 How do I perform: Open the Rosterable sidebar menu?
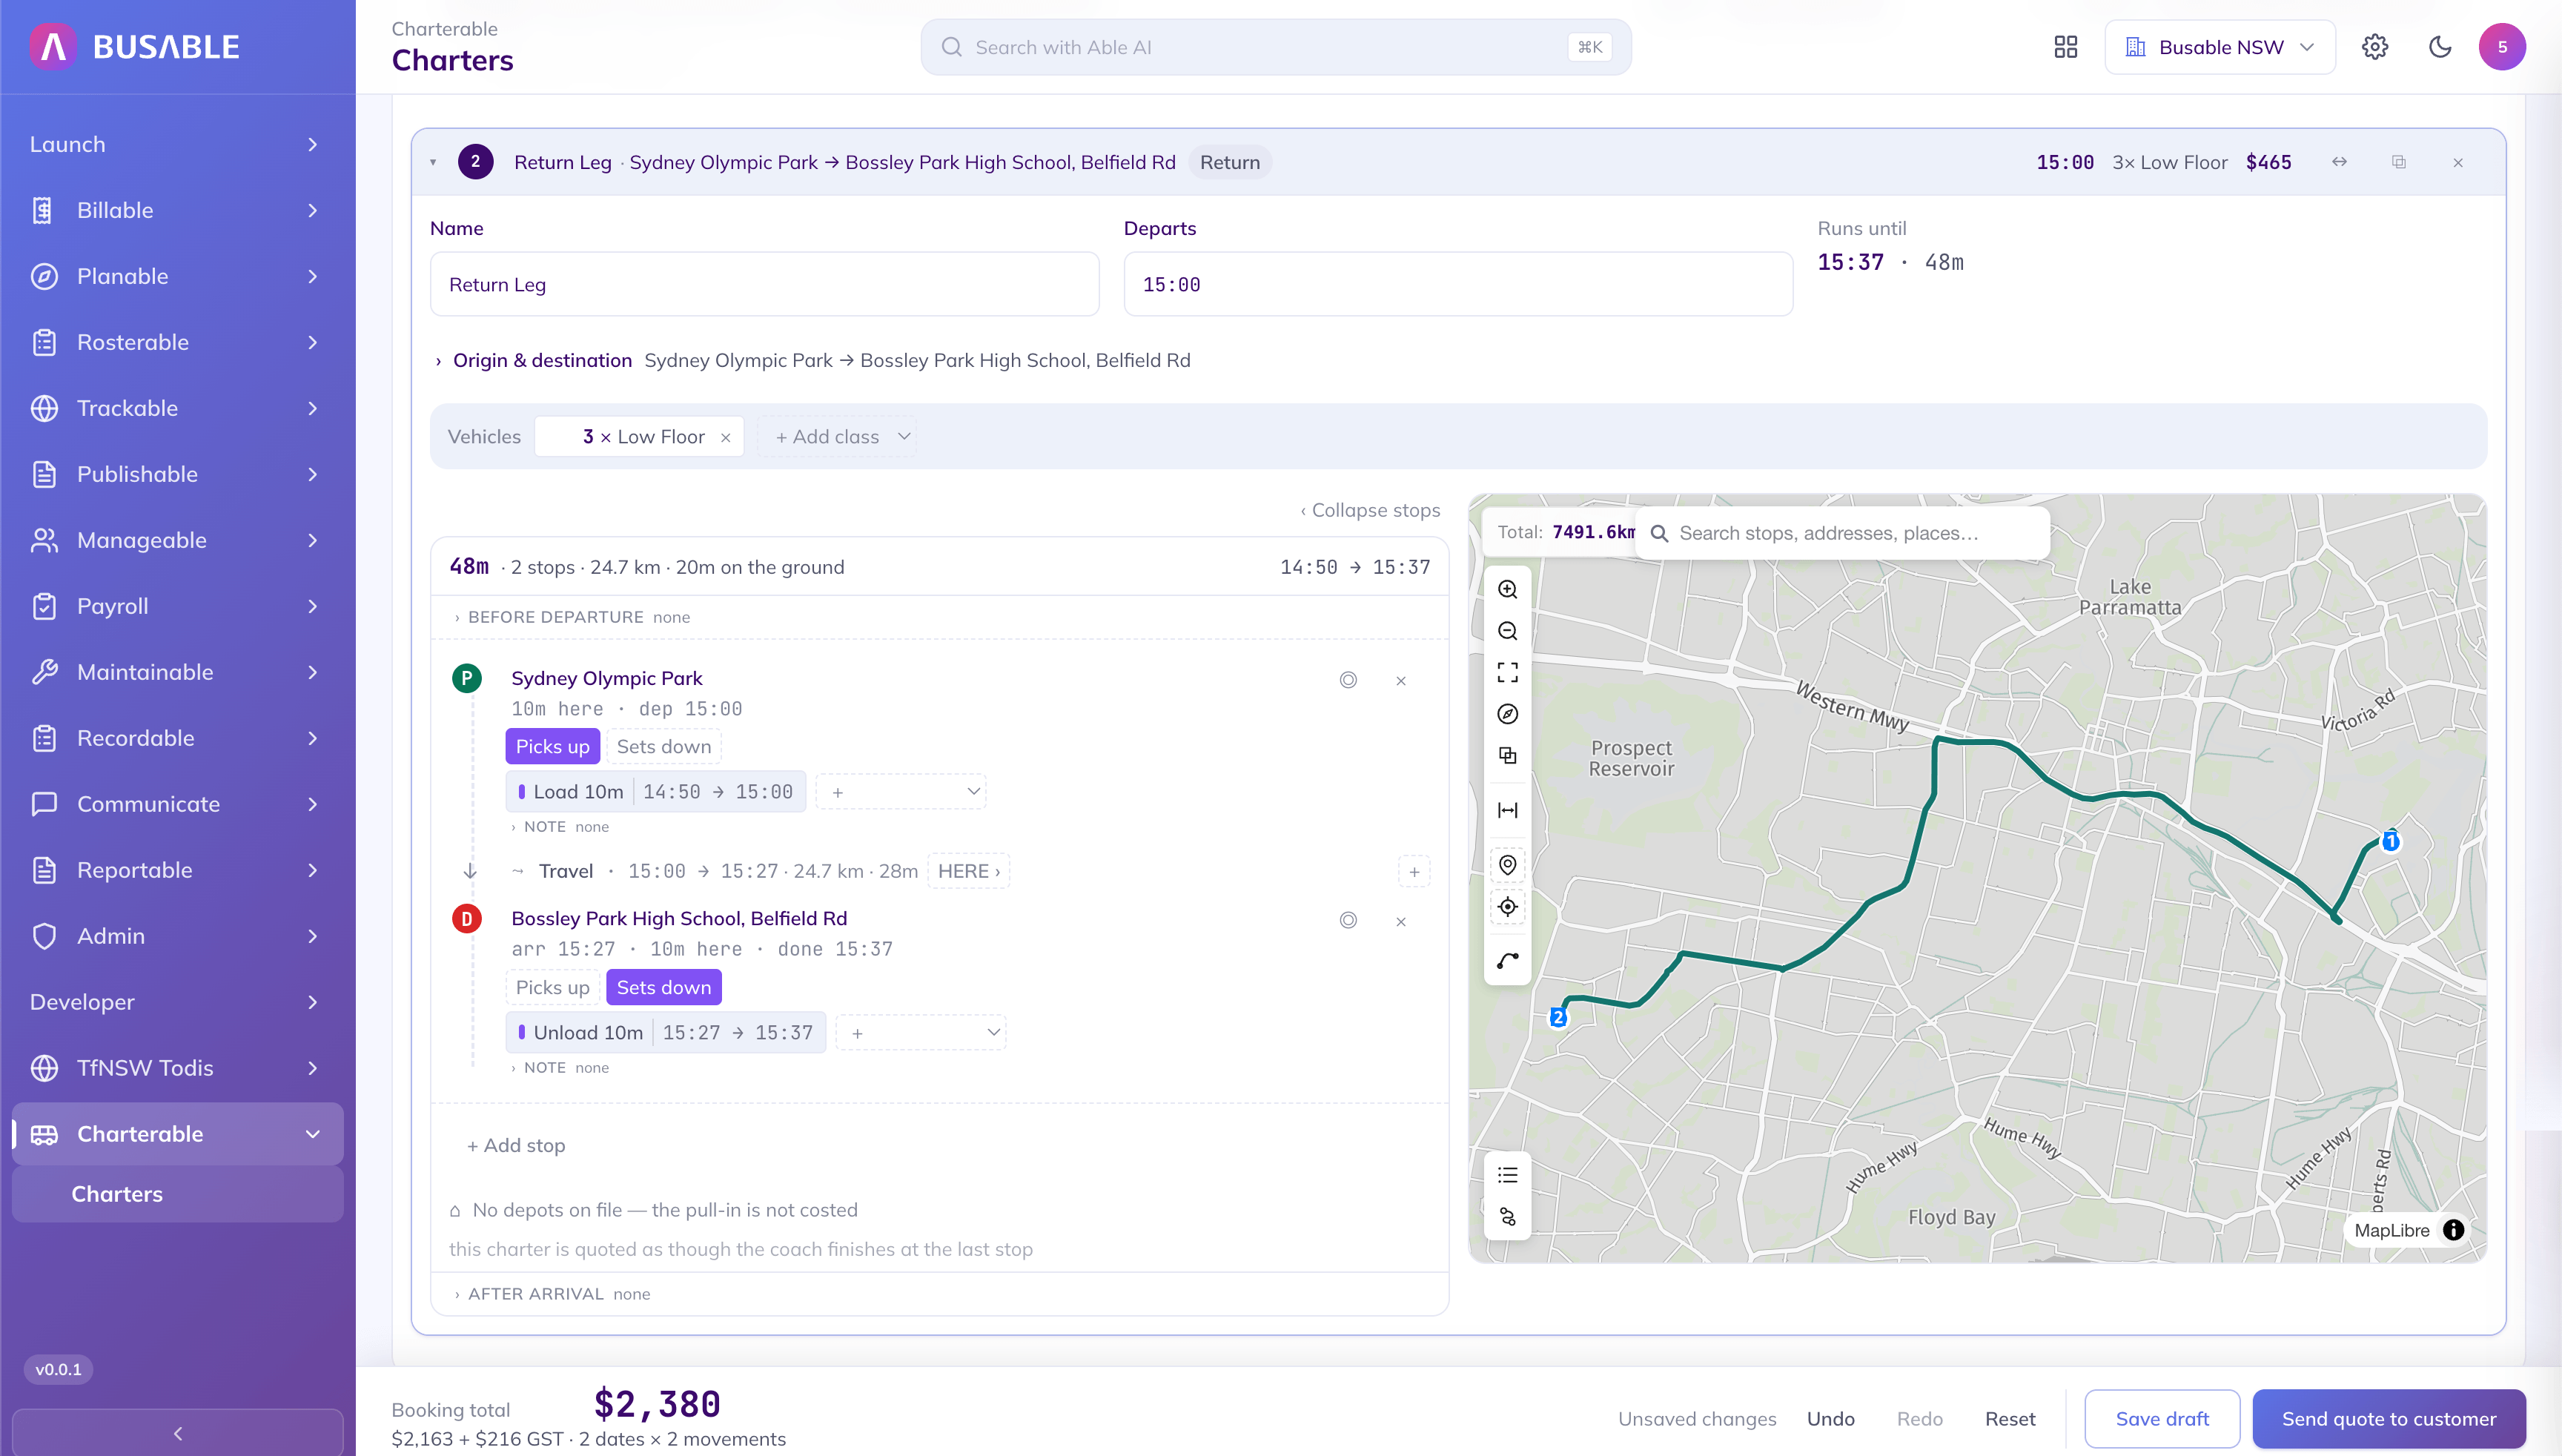178,342
